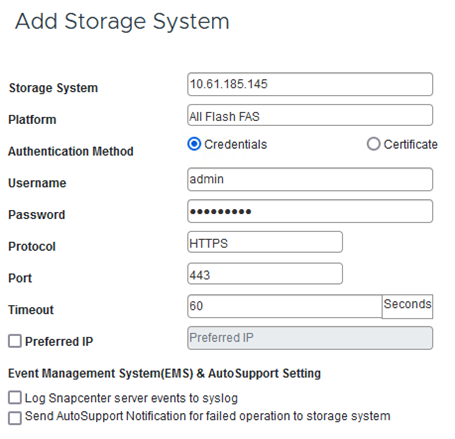Click the Timeout field showing 60

click(285, 306)
